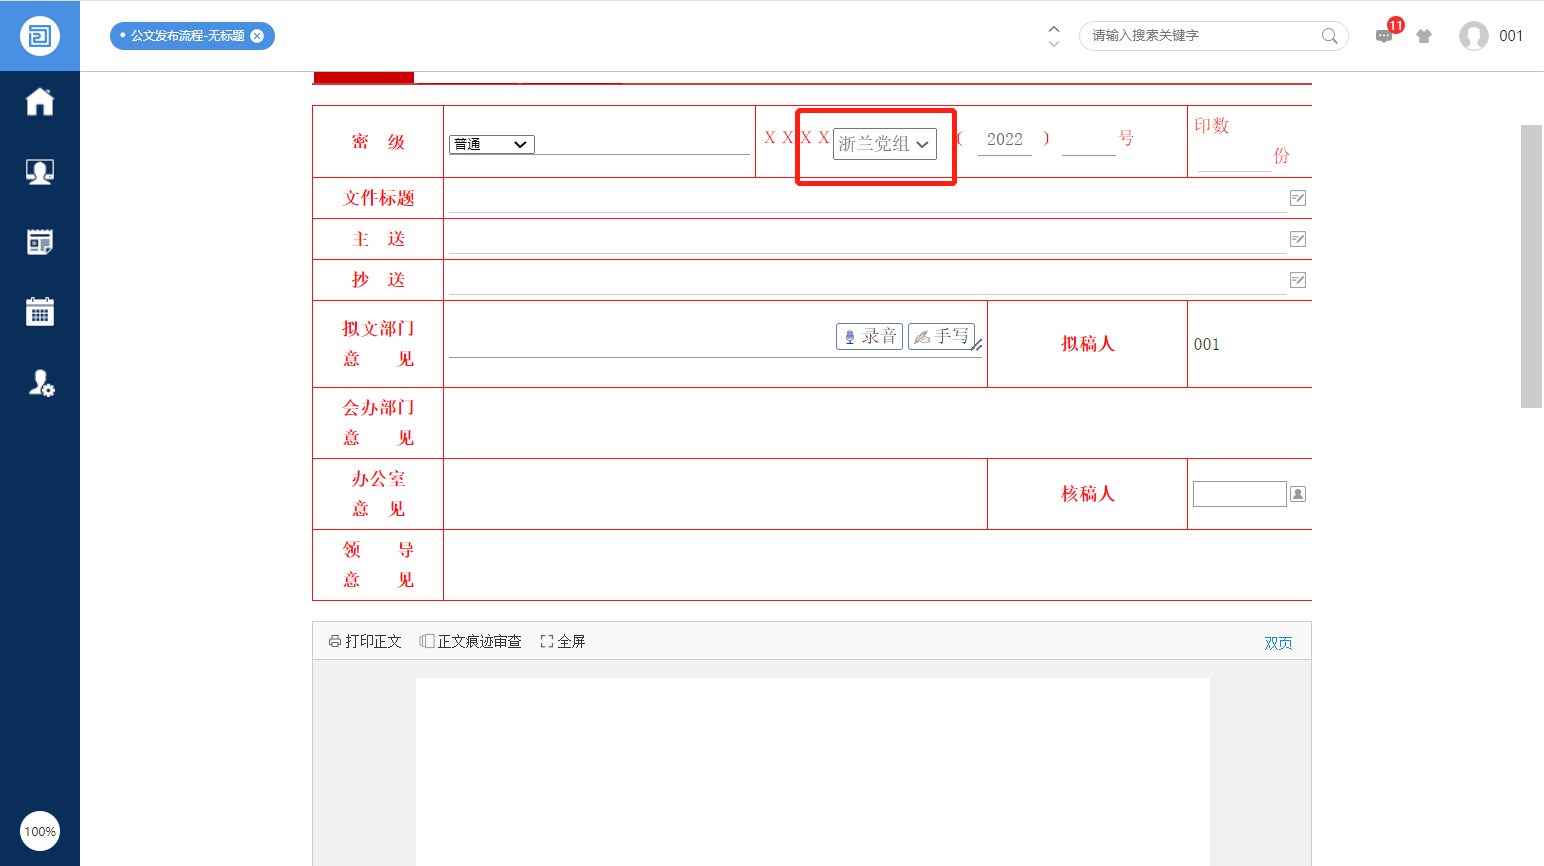This screenshot has height=866, width=1544.
Task: Open the news board sidebar icon
Action: pyautogui.click(x=40, y=242)
